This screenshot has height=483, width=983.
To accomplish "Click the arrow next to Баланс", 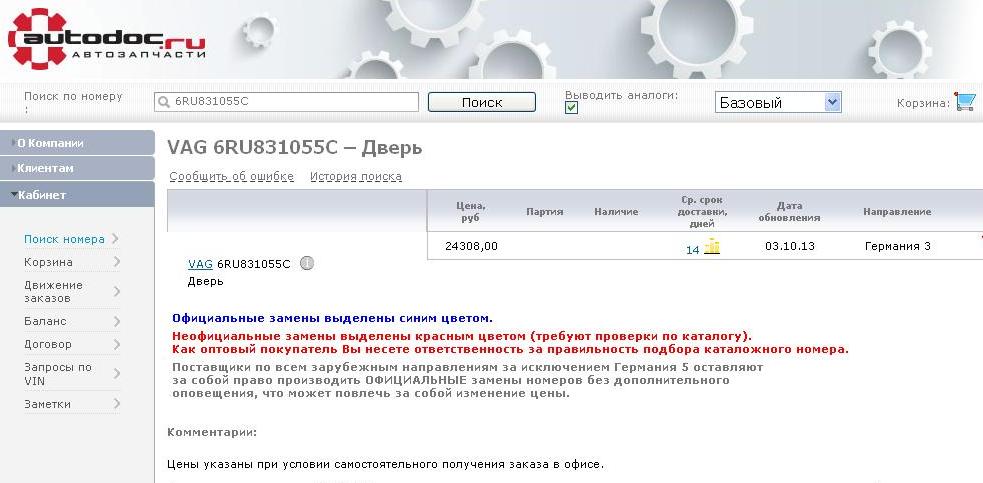I will pos(116,321).
